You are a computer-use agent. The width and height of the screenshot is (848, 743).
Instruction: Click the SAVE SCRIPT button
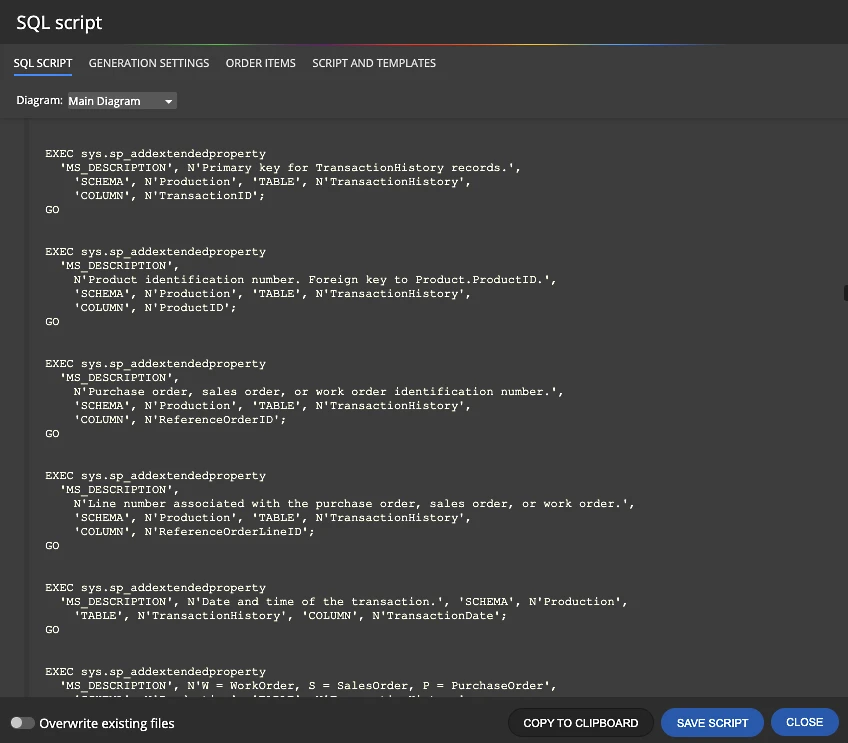coord(712,723)
